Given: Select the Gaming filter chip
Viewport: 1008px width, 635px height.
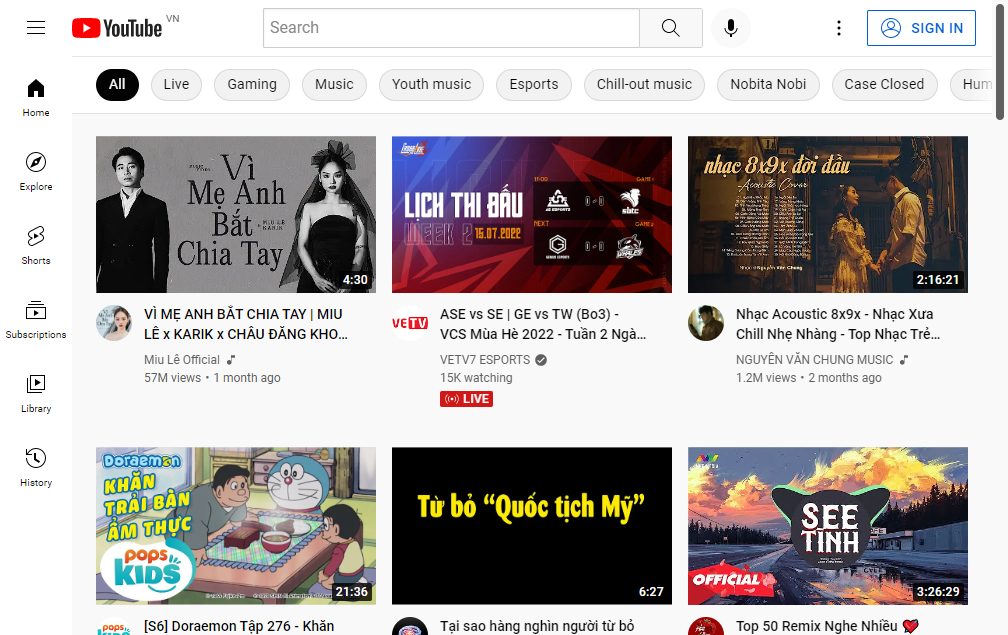Looking at the screenshot, I should coord(252,84).
